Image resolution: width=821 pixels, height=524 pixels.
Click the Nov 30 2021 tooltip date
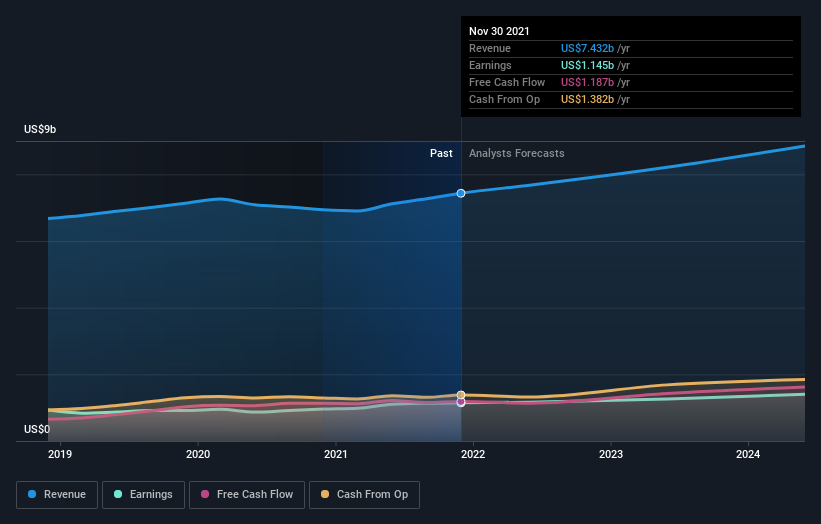click(499, 31)
